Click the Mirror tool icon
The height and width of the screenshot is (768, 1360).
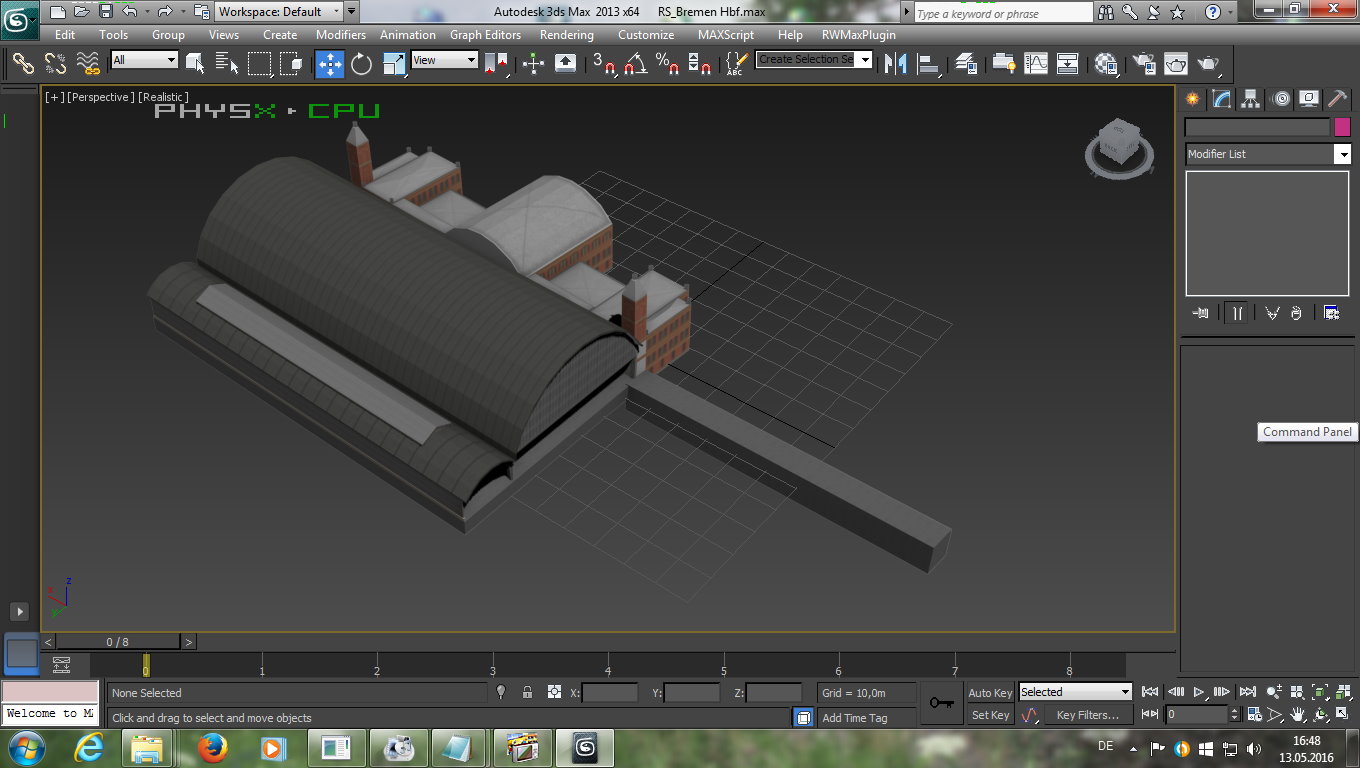coord(895,64)
